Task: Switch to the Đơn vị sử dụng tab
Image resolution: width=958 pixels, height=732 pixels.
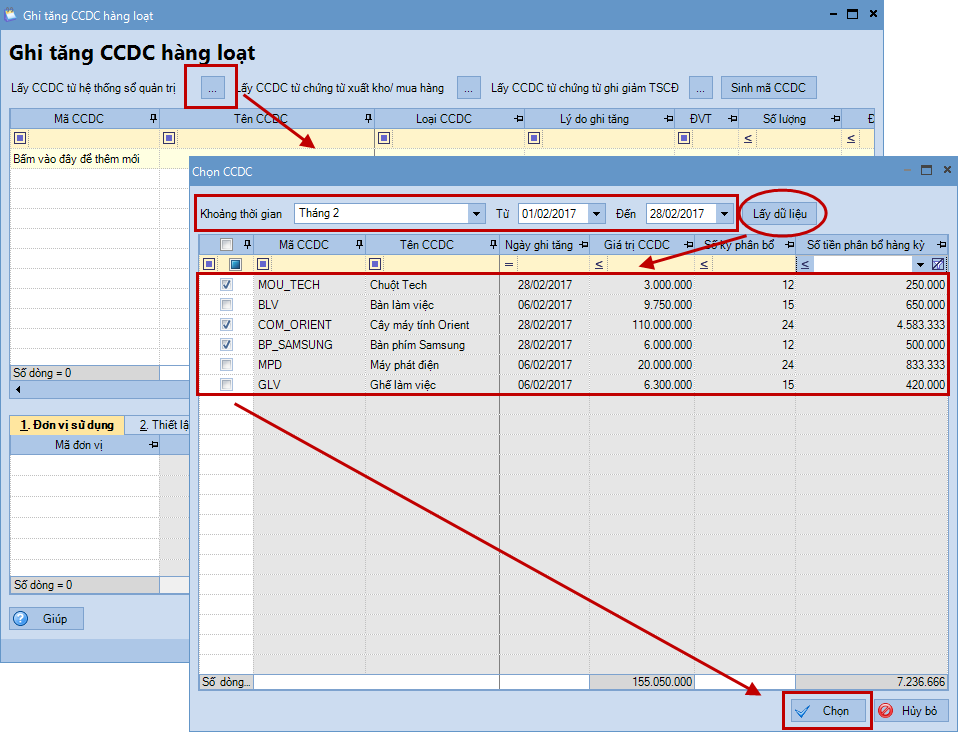Action: tap(65, 425)
